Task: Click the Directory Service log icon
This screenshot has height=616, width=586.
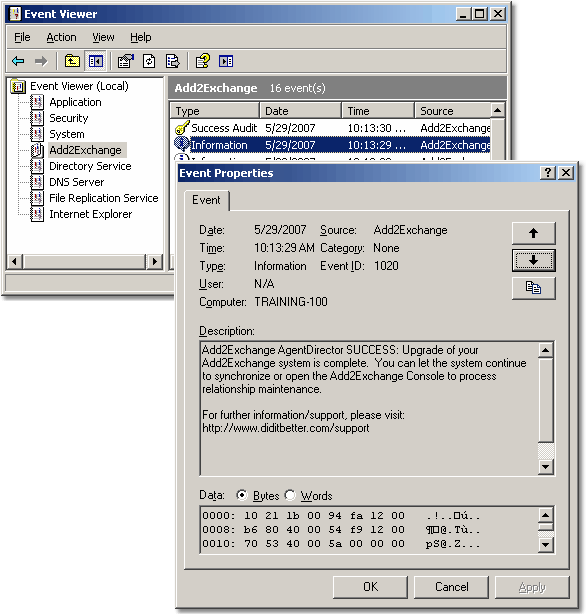Action: [x=37, y=166]
